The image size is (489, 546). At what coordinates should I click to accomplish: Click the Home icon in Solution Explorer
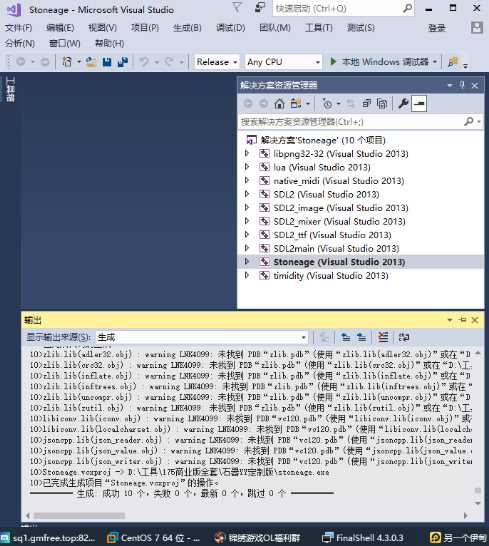(279, 103)
